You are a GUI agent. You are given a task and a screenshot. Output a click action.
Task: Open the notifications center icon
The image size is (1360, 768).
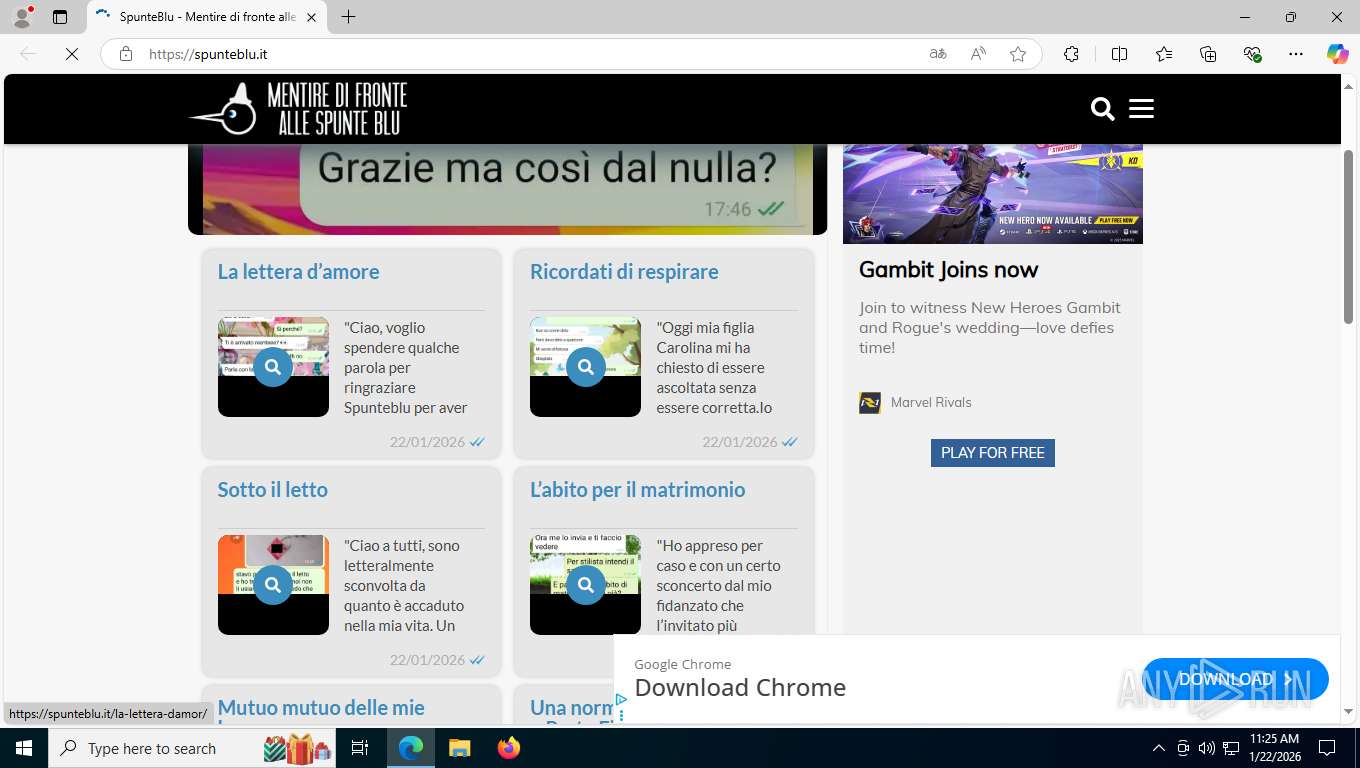(x=1327, y=748)
